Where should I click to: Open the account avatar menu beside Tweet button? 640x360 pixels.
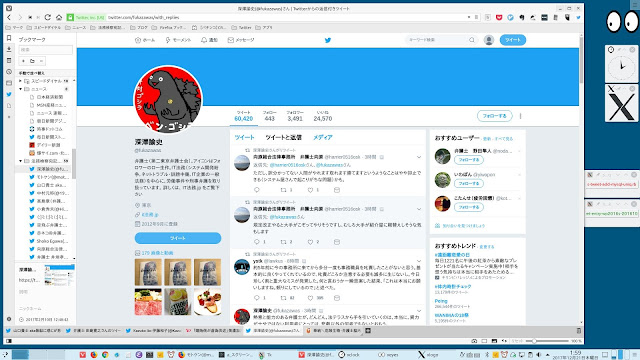coord(489,40)
